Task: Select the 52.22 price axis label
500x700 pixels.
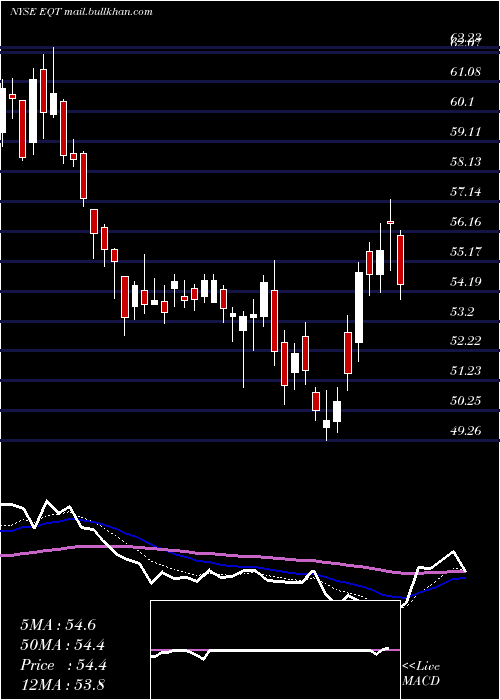Action: point(466,341)
